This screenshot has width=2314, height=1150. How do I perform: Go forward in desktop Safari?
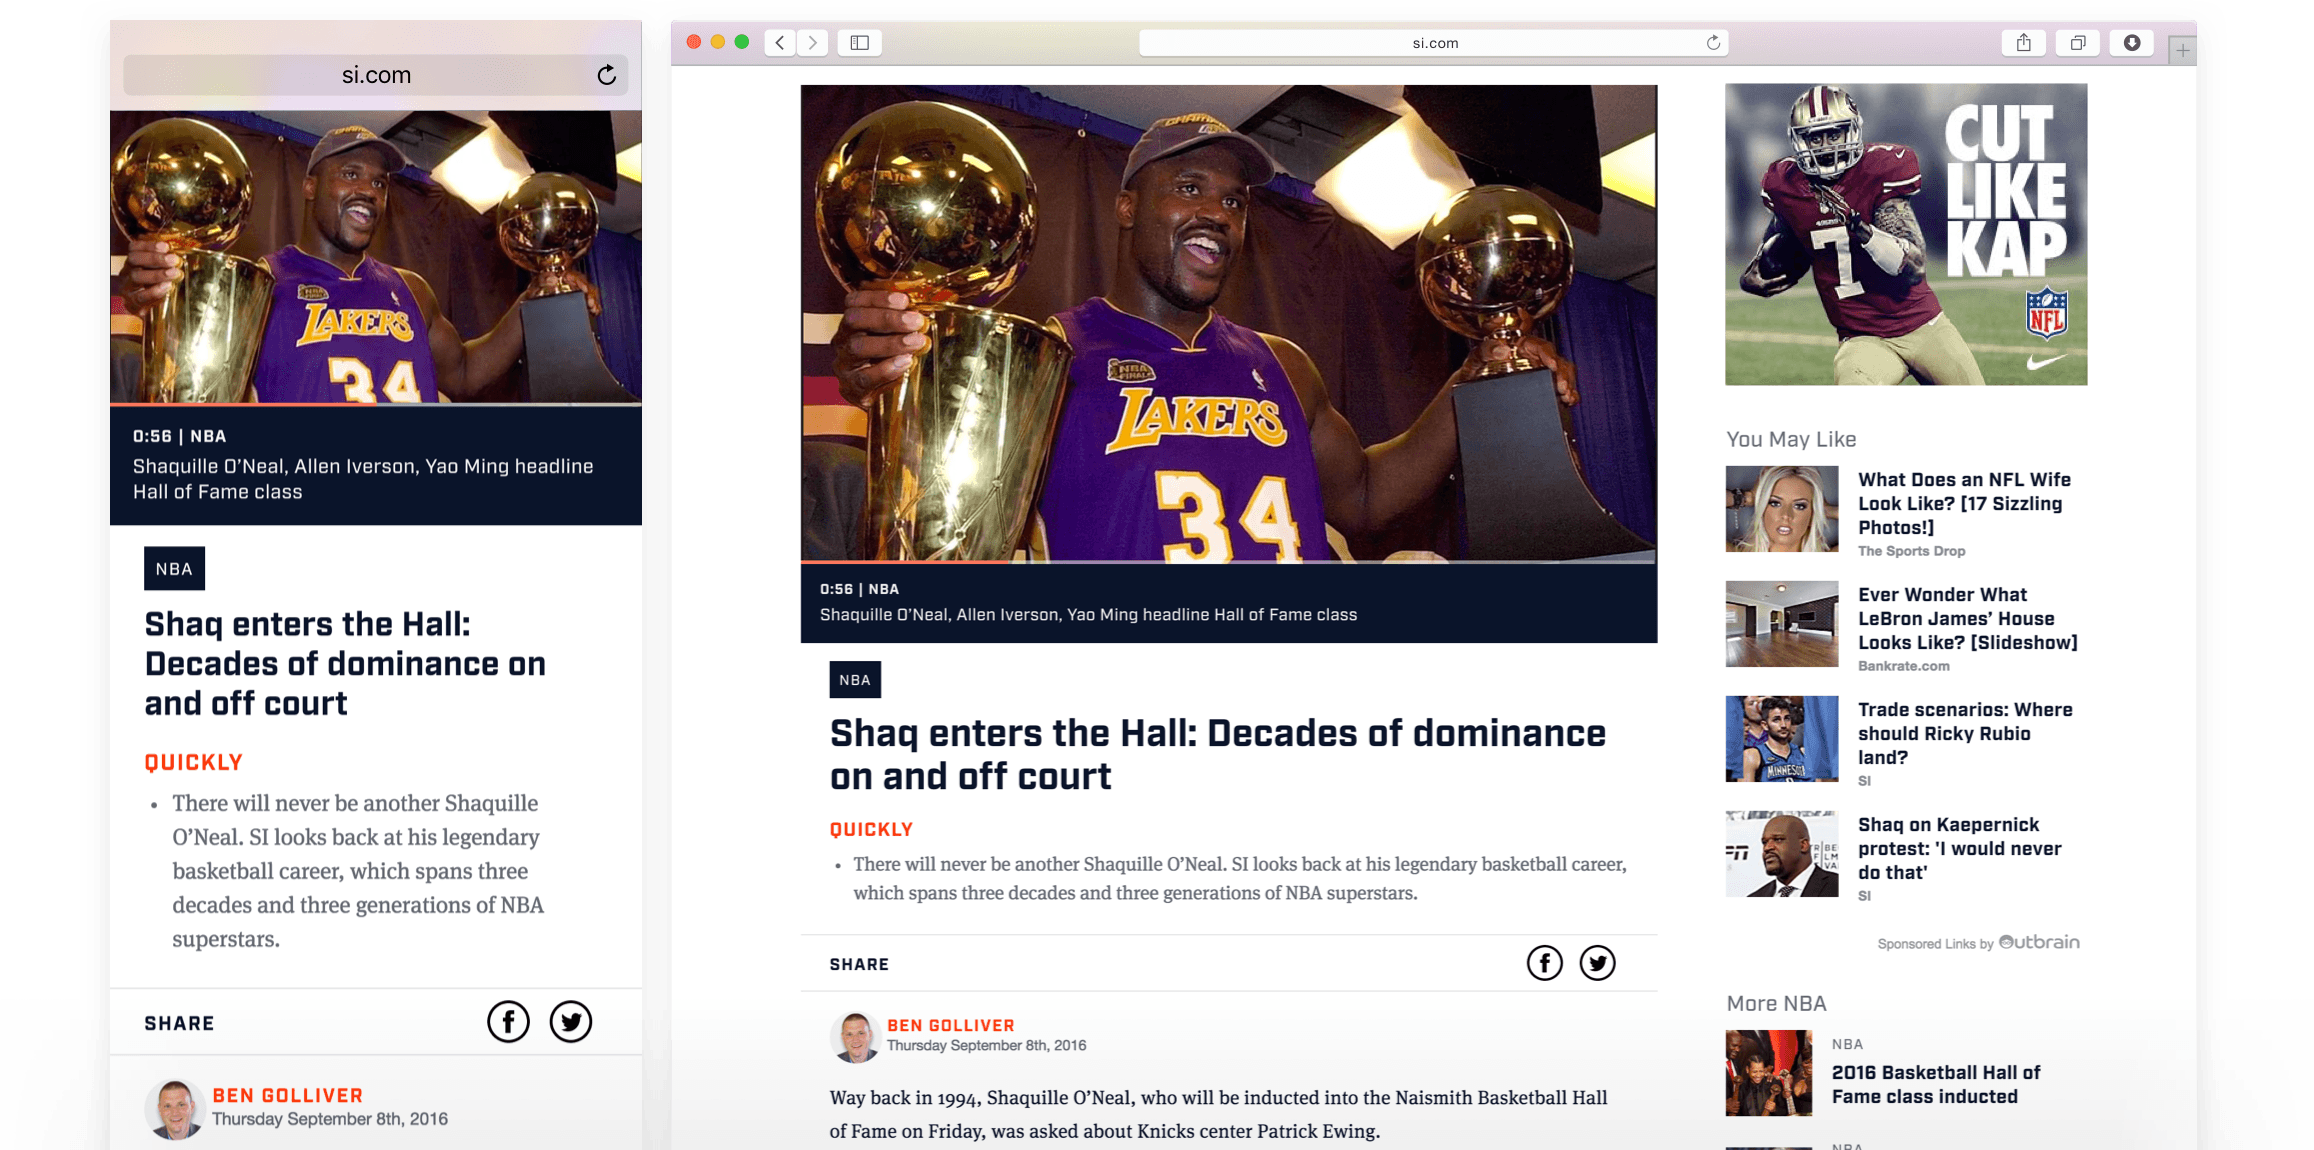point(813,42)
